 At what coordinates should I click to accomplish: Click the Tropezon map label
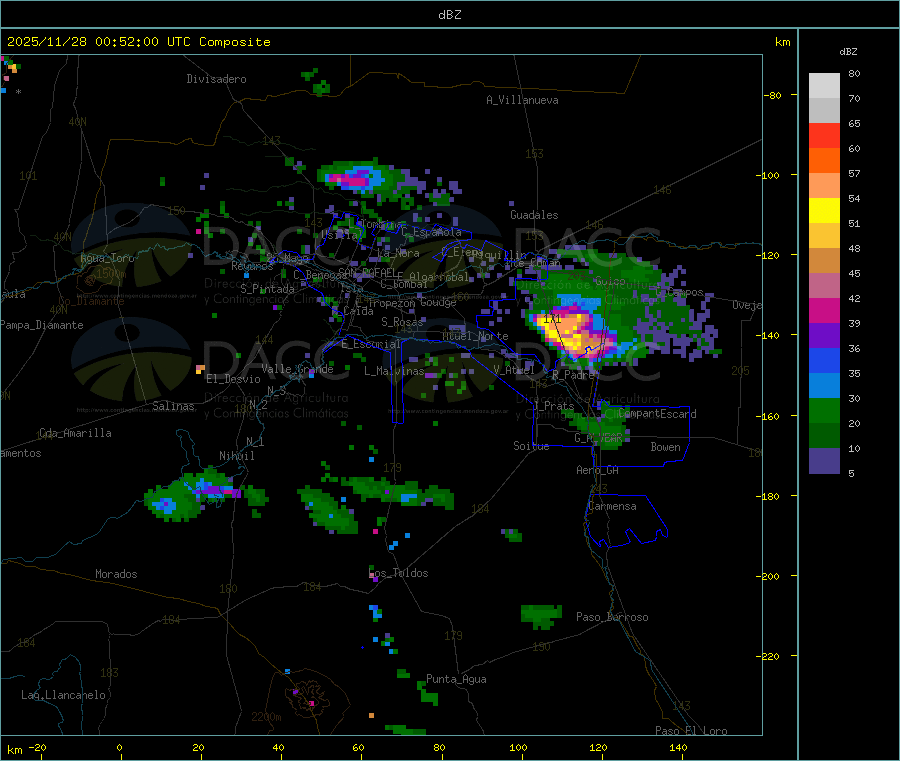(x=391, y=303)
